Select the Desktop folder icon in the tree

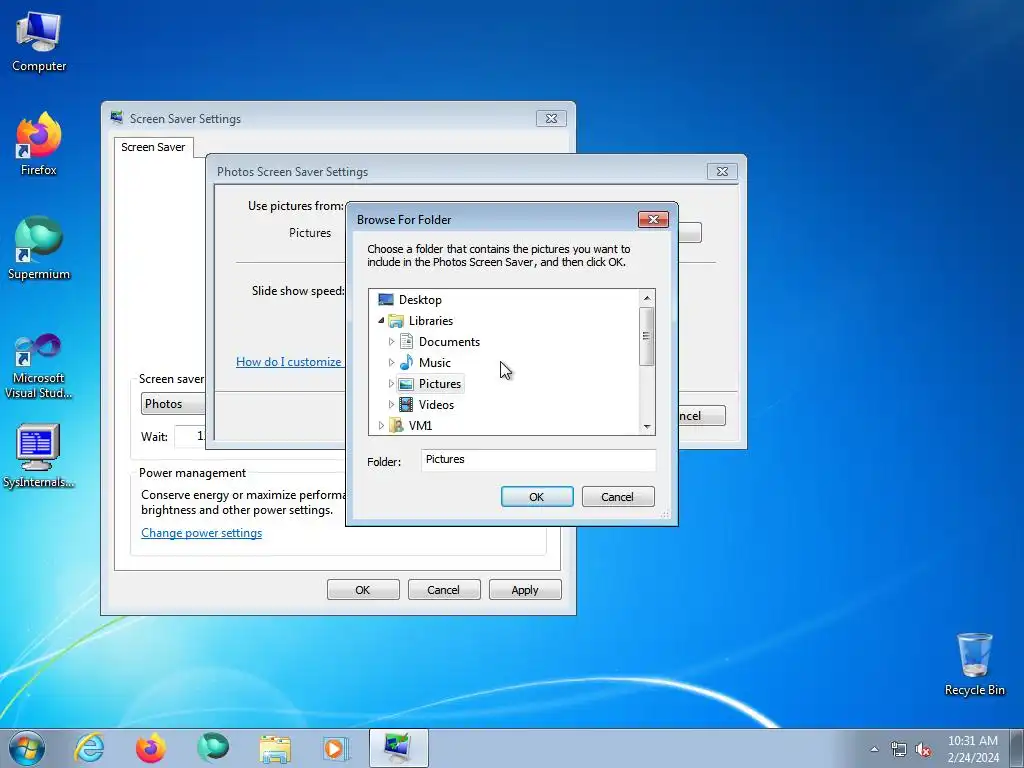386,300
